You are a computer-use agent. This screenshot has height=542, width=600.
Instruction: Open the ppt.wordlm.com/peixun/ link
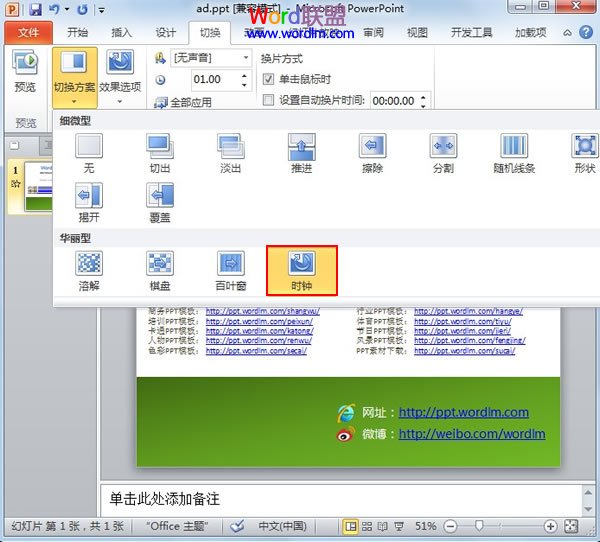(259, 321)
